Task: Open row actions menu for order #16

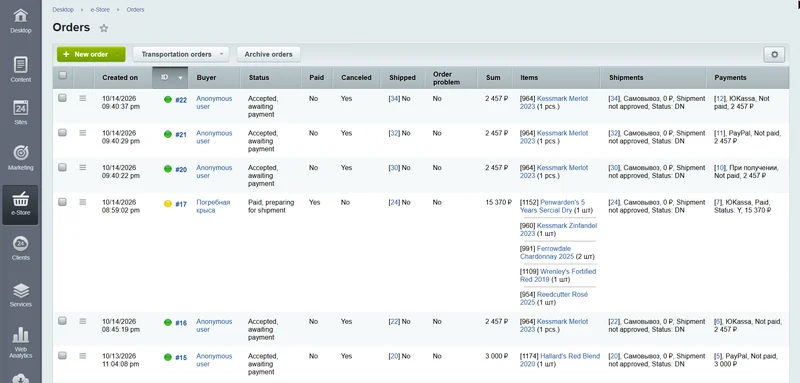Action: point(83,322)
